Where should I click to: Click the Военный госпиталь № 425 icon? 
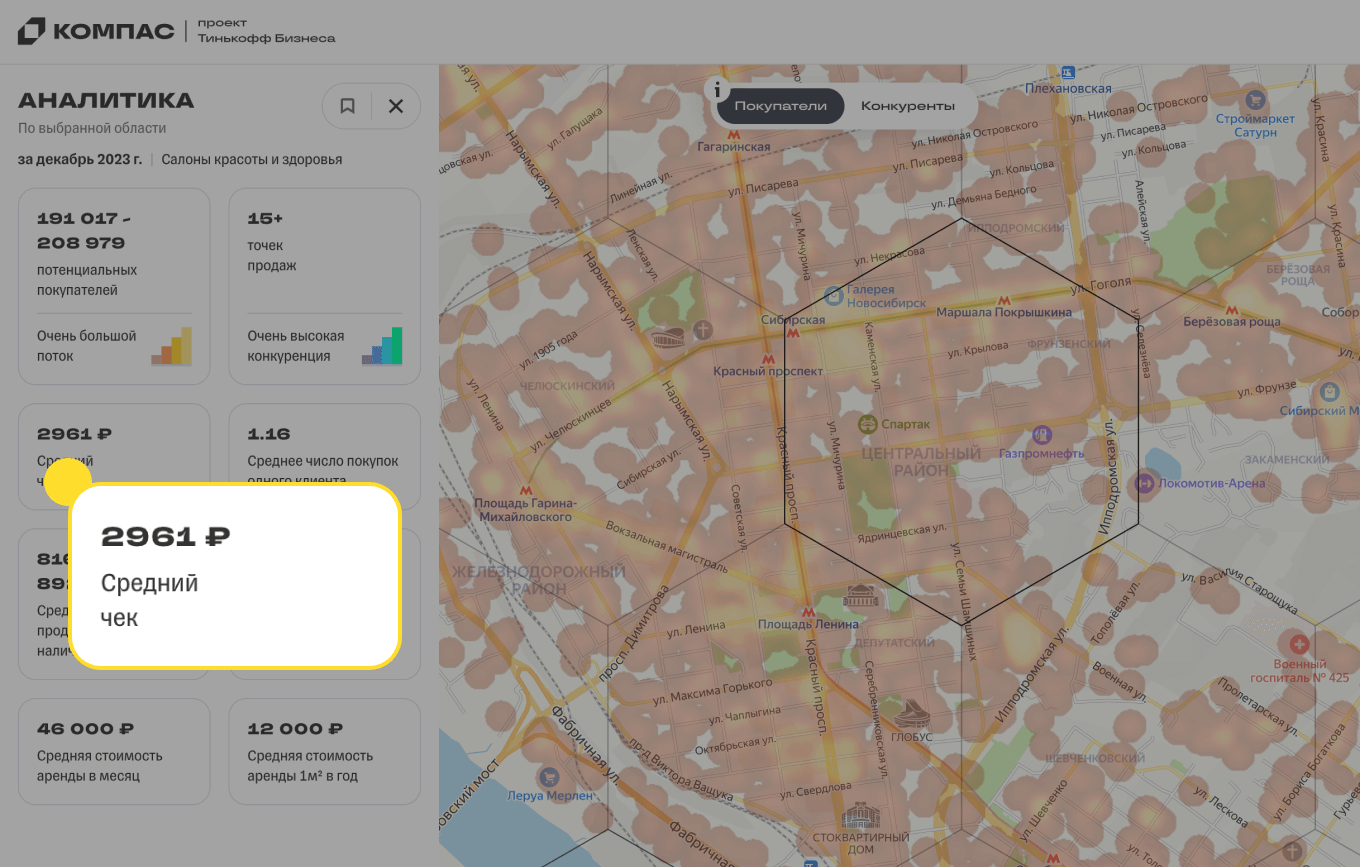(x=1299, y=644)
